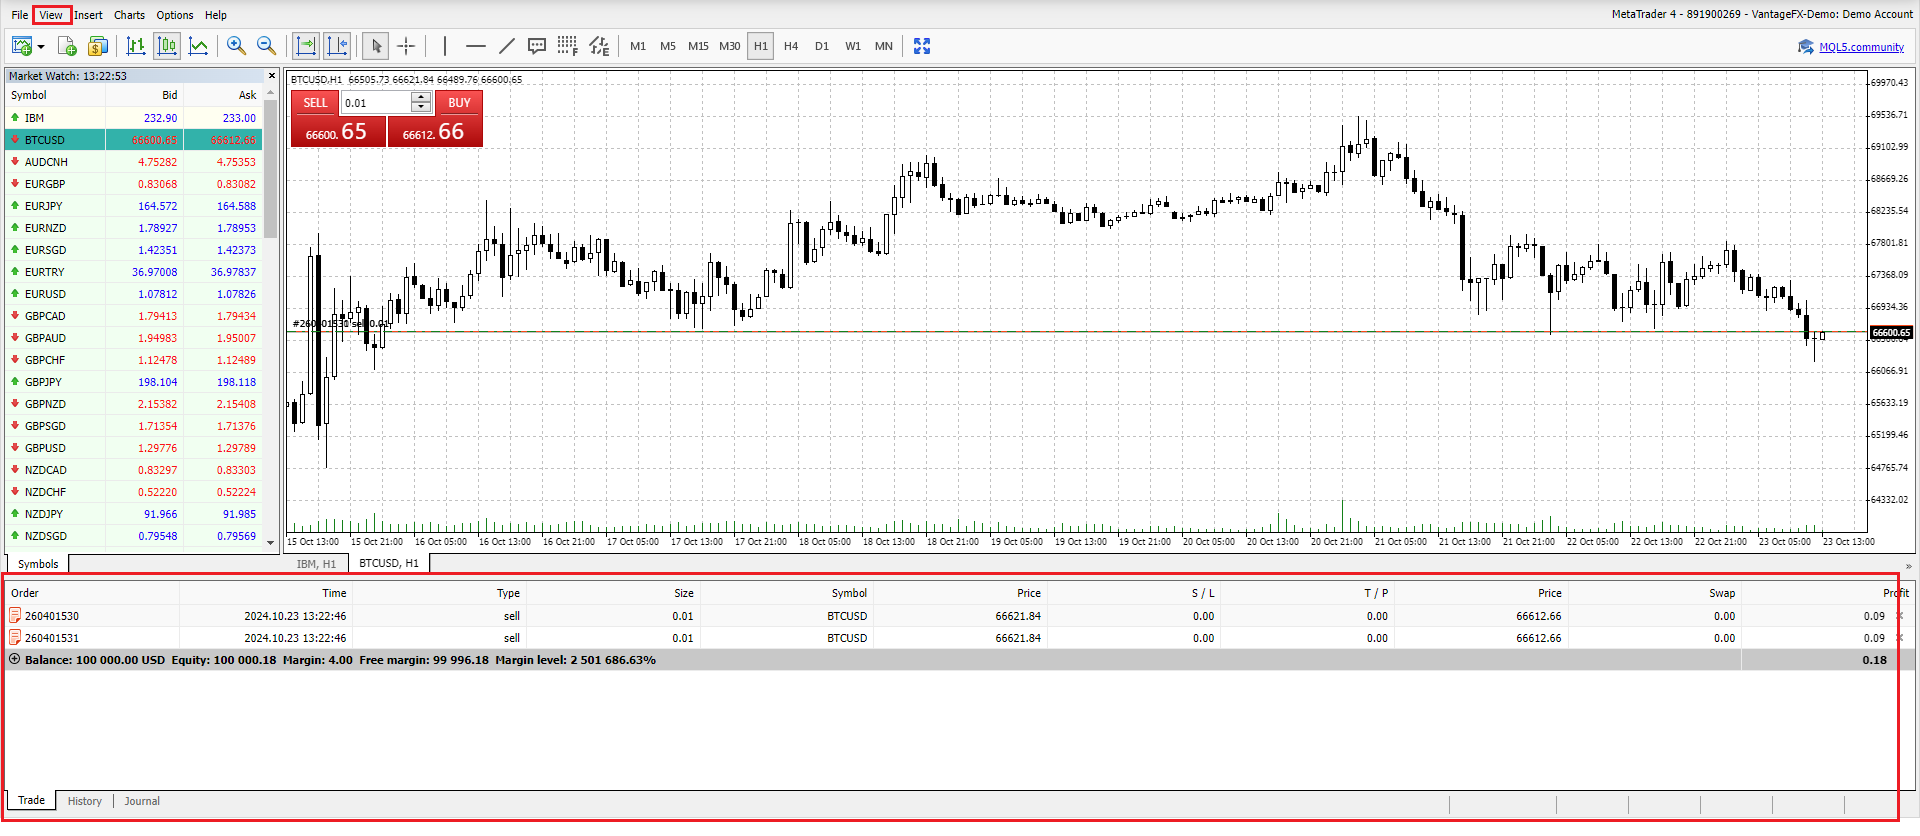Switch to the History tab

click(x=85, y=801)
